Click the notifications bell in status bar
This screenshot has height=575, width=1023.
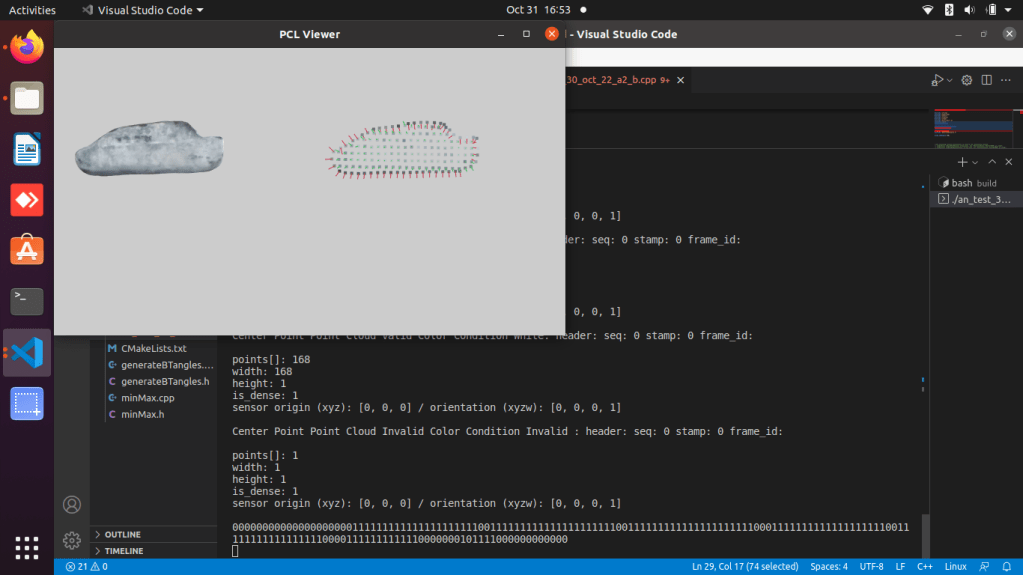[1006, 567]
